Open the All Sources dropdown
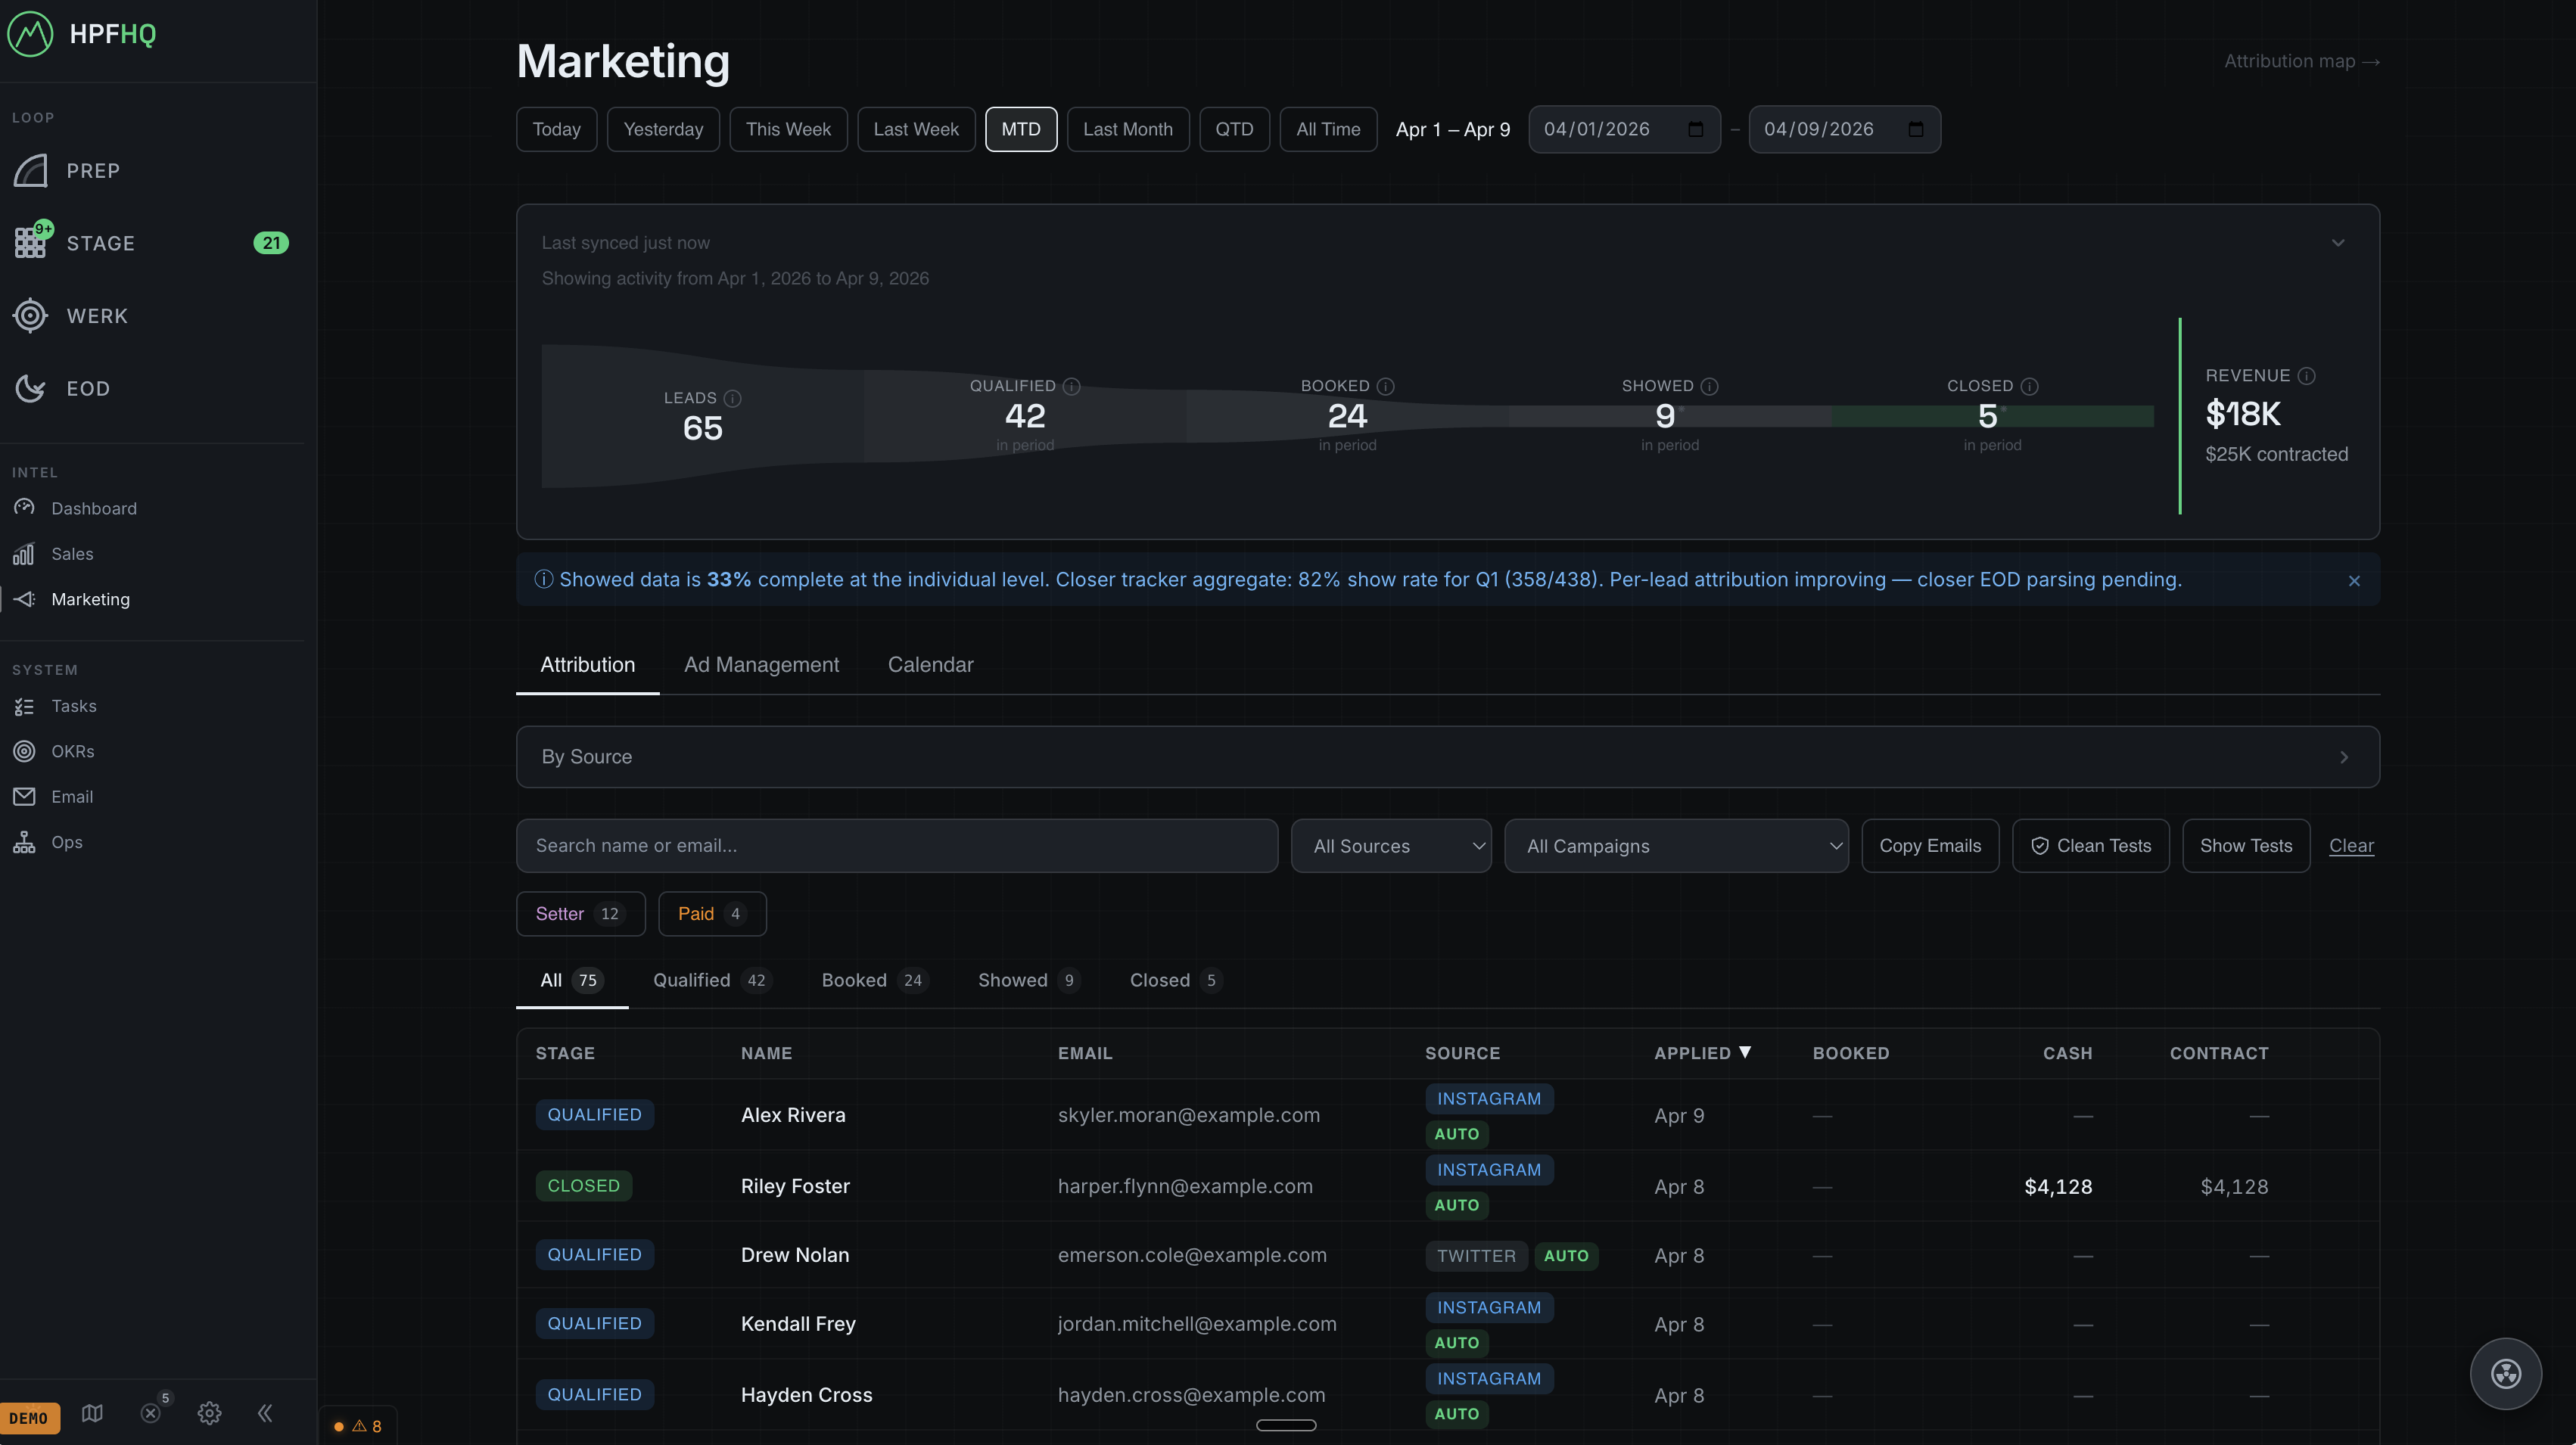 pyautogui.click(x=1391, y=845)
